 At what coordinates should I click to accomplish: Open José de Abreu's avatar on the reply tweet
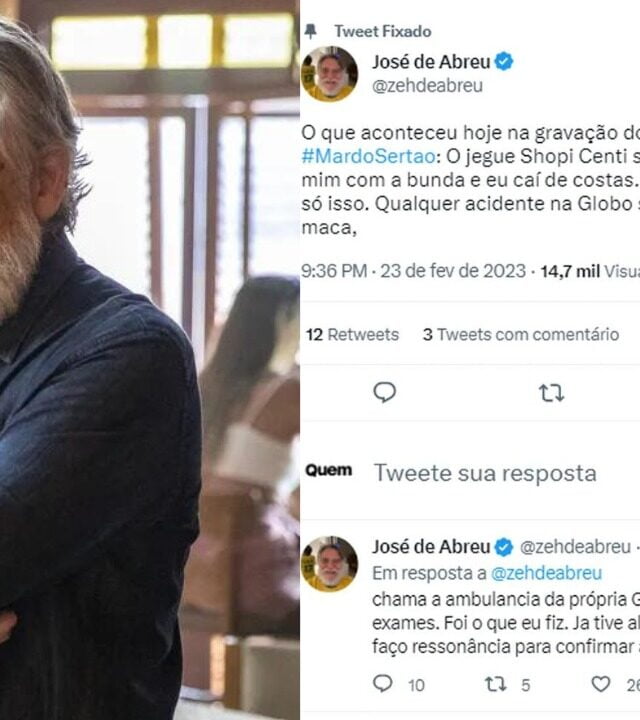coord(330,563)
